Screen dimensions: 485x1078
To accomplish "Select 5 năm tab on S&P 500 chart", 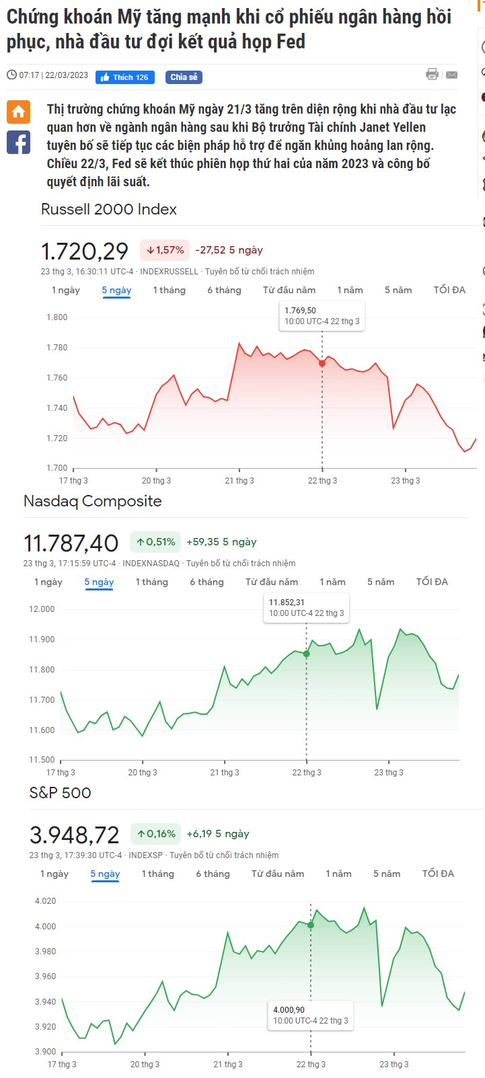I will [387, 874].
